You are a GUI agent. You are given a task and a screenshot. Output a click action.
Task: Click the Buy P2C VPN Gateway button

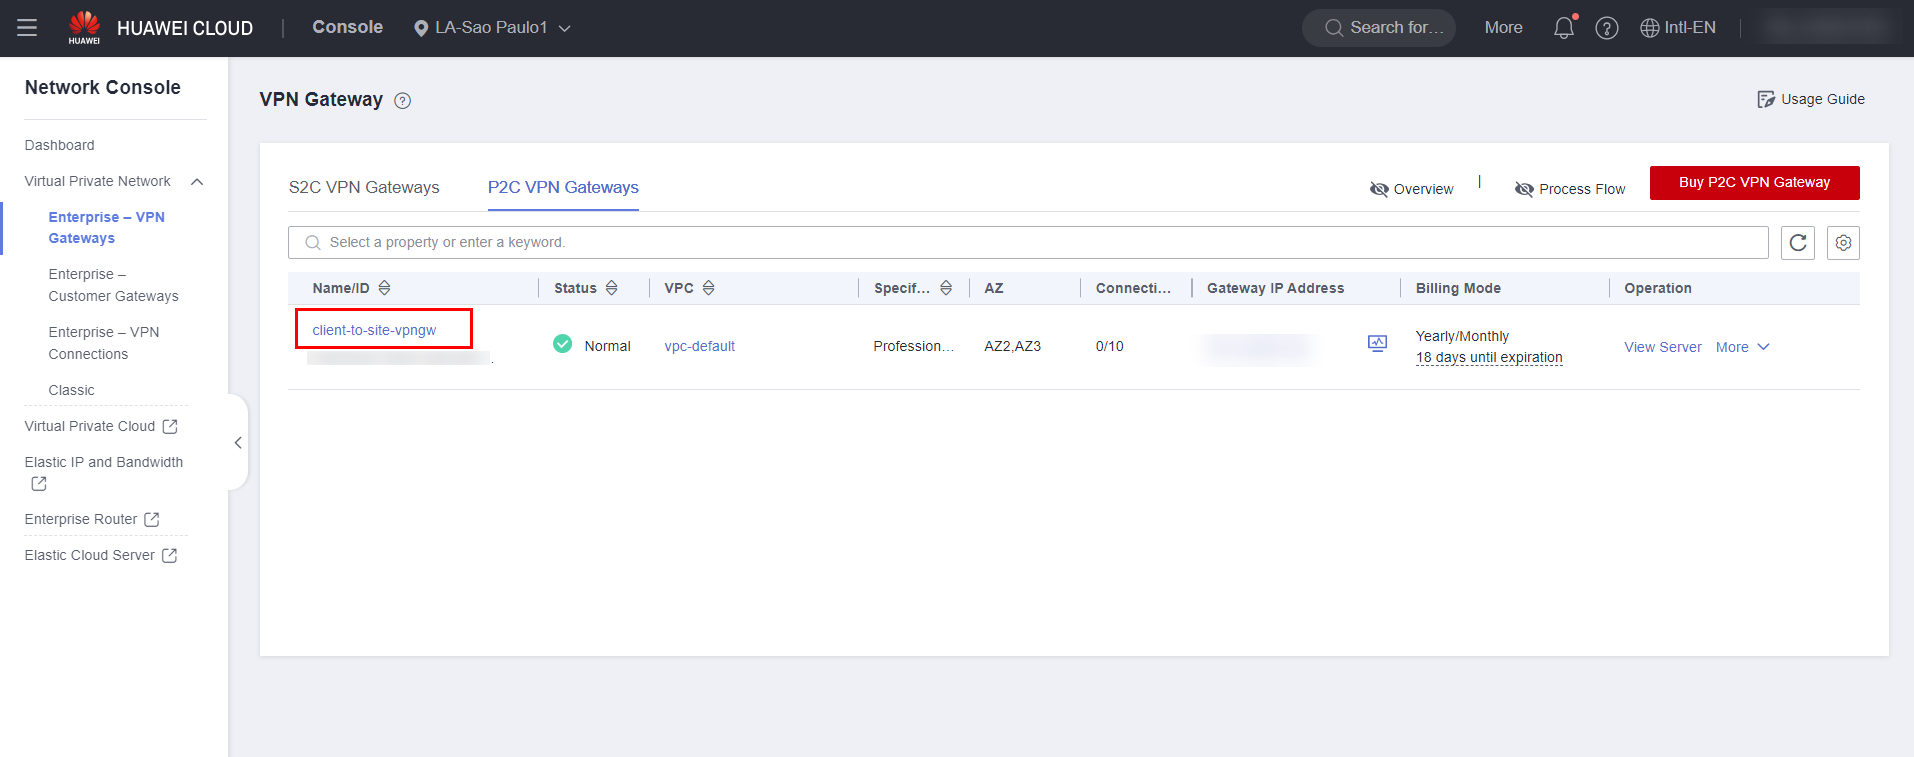click(x=1754, y=183)
